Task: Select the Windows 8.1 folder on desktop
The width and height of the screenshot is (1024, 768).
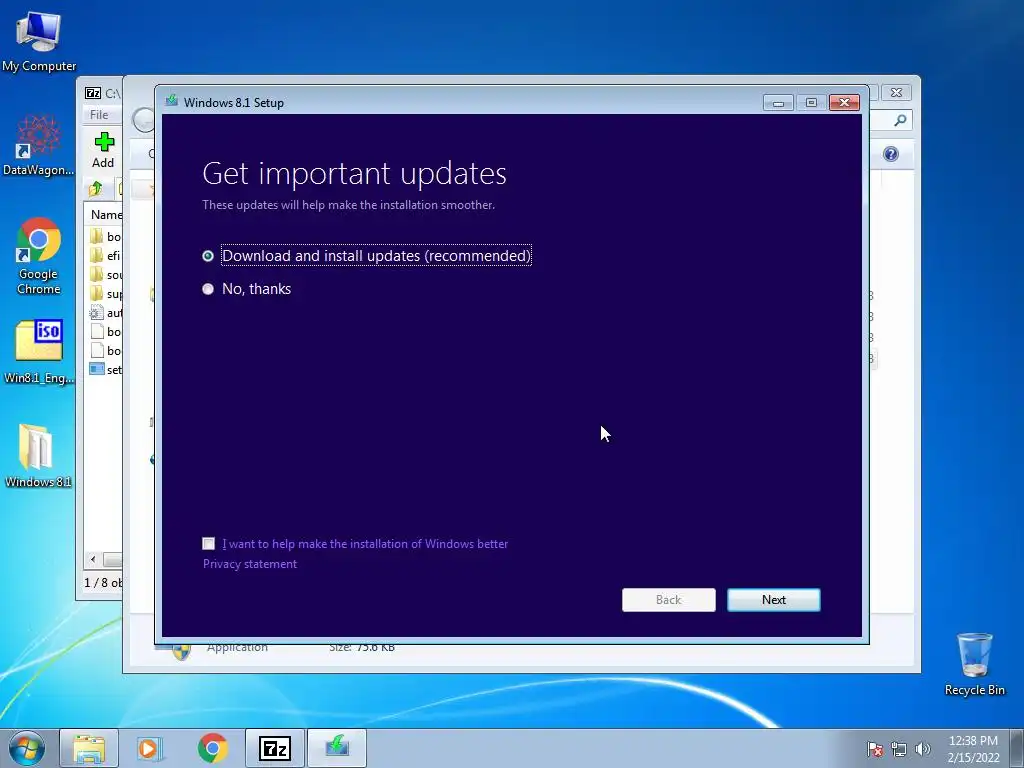Action: point(38,455)
